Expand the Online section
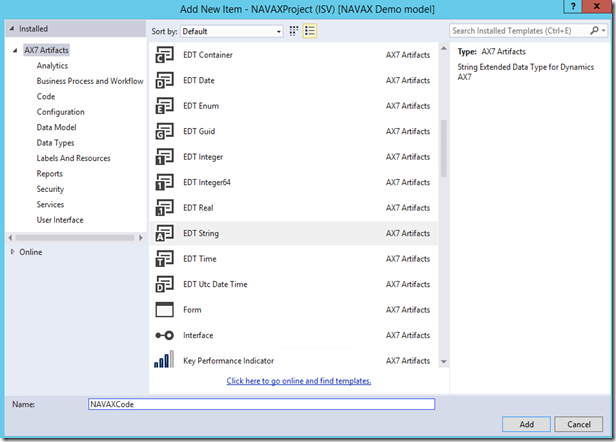Image resolution: width=616 pixels, height=442 pixels. click(x=12, y=252)
